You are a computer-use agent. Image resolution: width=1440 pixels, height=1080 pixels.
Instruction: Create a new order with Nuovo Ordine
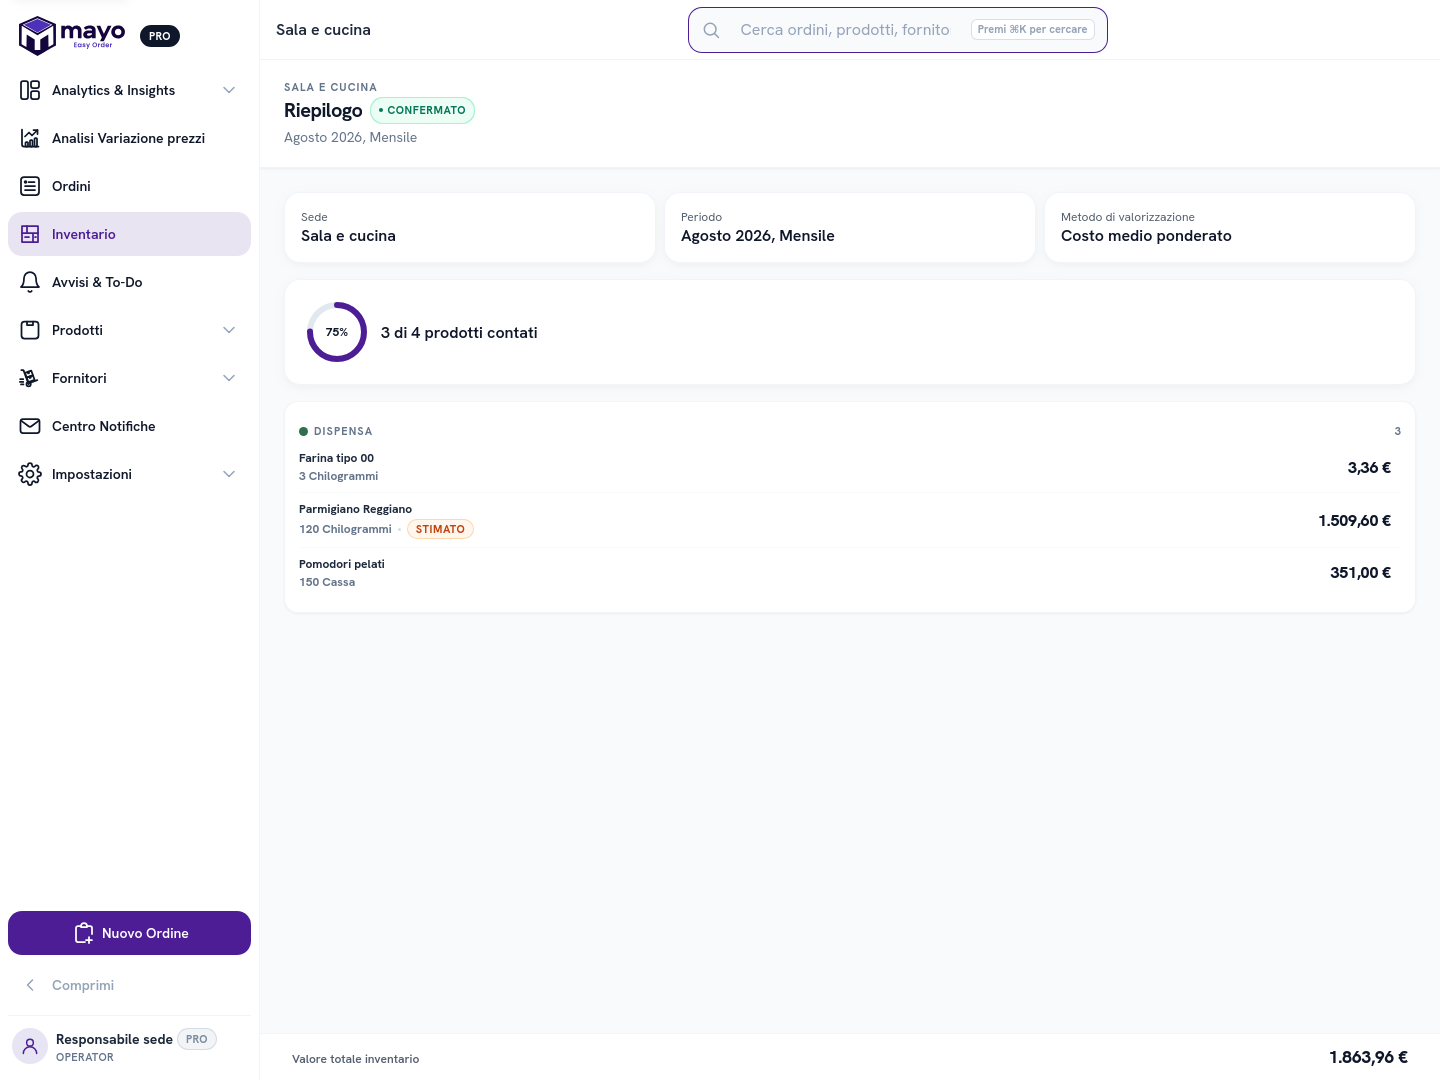tap(129, 933)
